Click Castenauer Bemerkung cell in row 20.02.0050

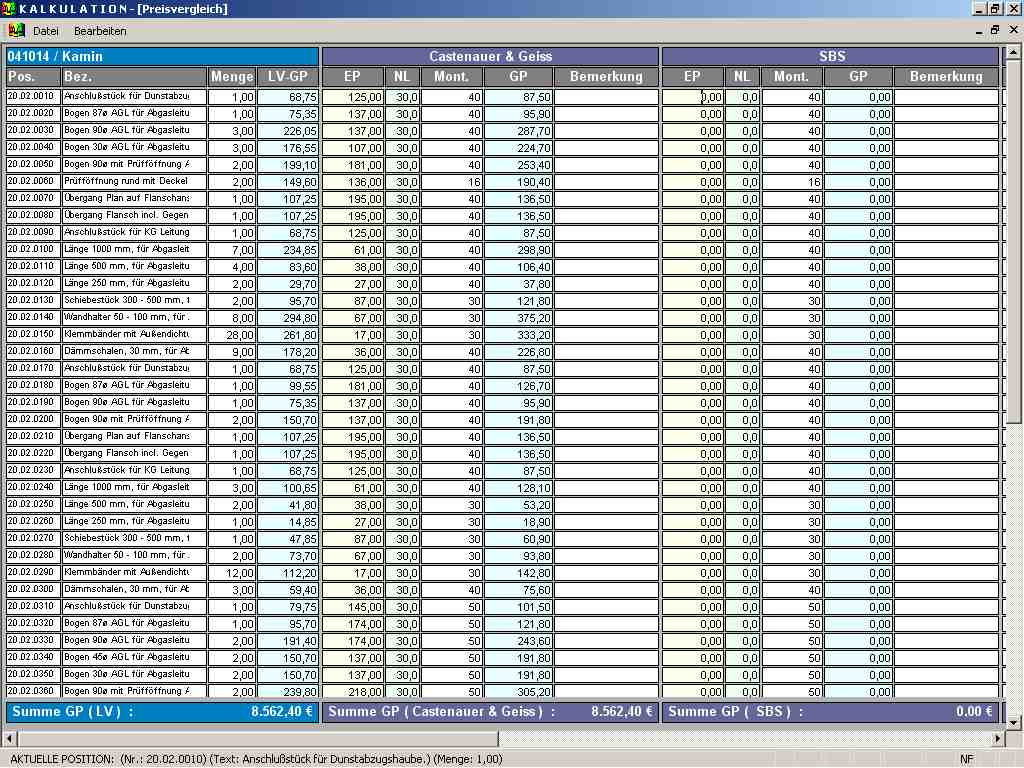[606, 165]
